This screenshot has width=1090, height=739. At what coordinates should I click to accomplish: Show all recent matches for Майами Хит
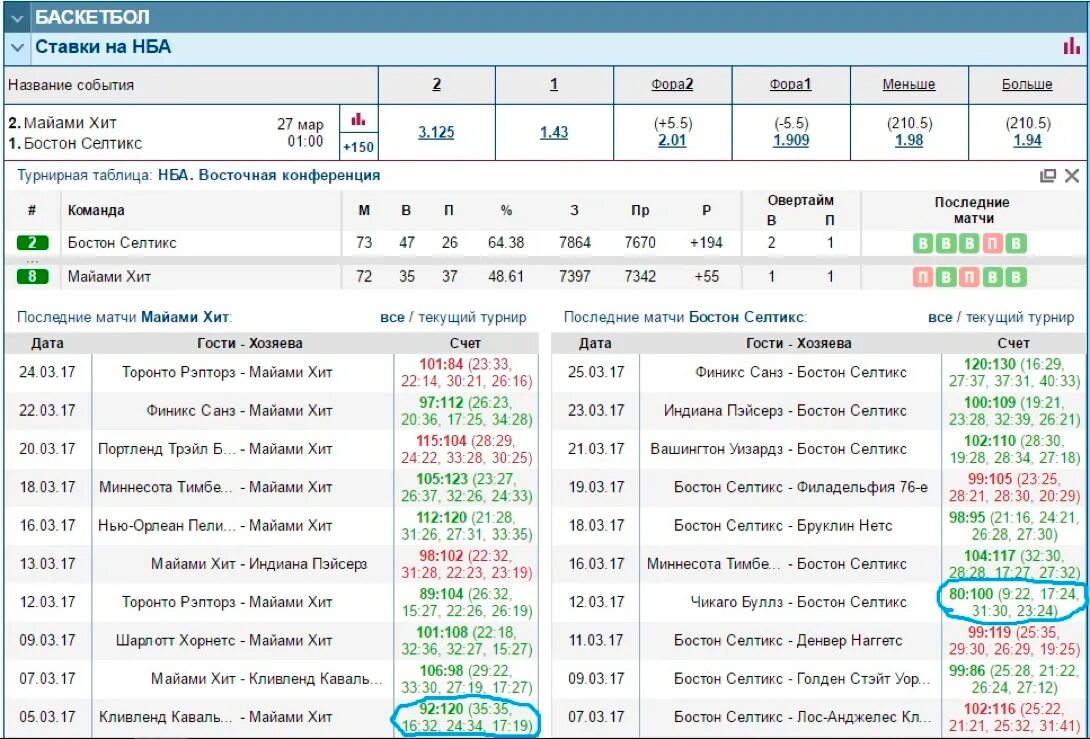point(392,318)
